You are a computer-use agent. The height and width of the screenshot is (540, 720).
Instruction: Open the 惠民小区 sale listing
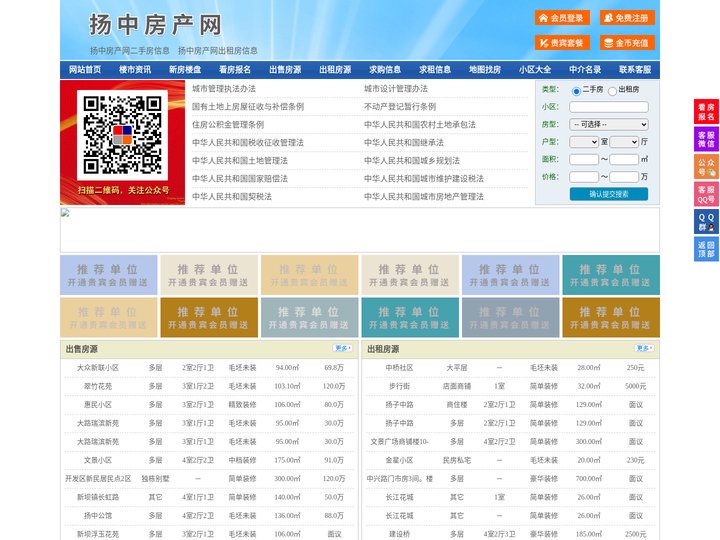pyautogui.click(x=98, y=405)
